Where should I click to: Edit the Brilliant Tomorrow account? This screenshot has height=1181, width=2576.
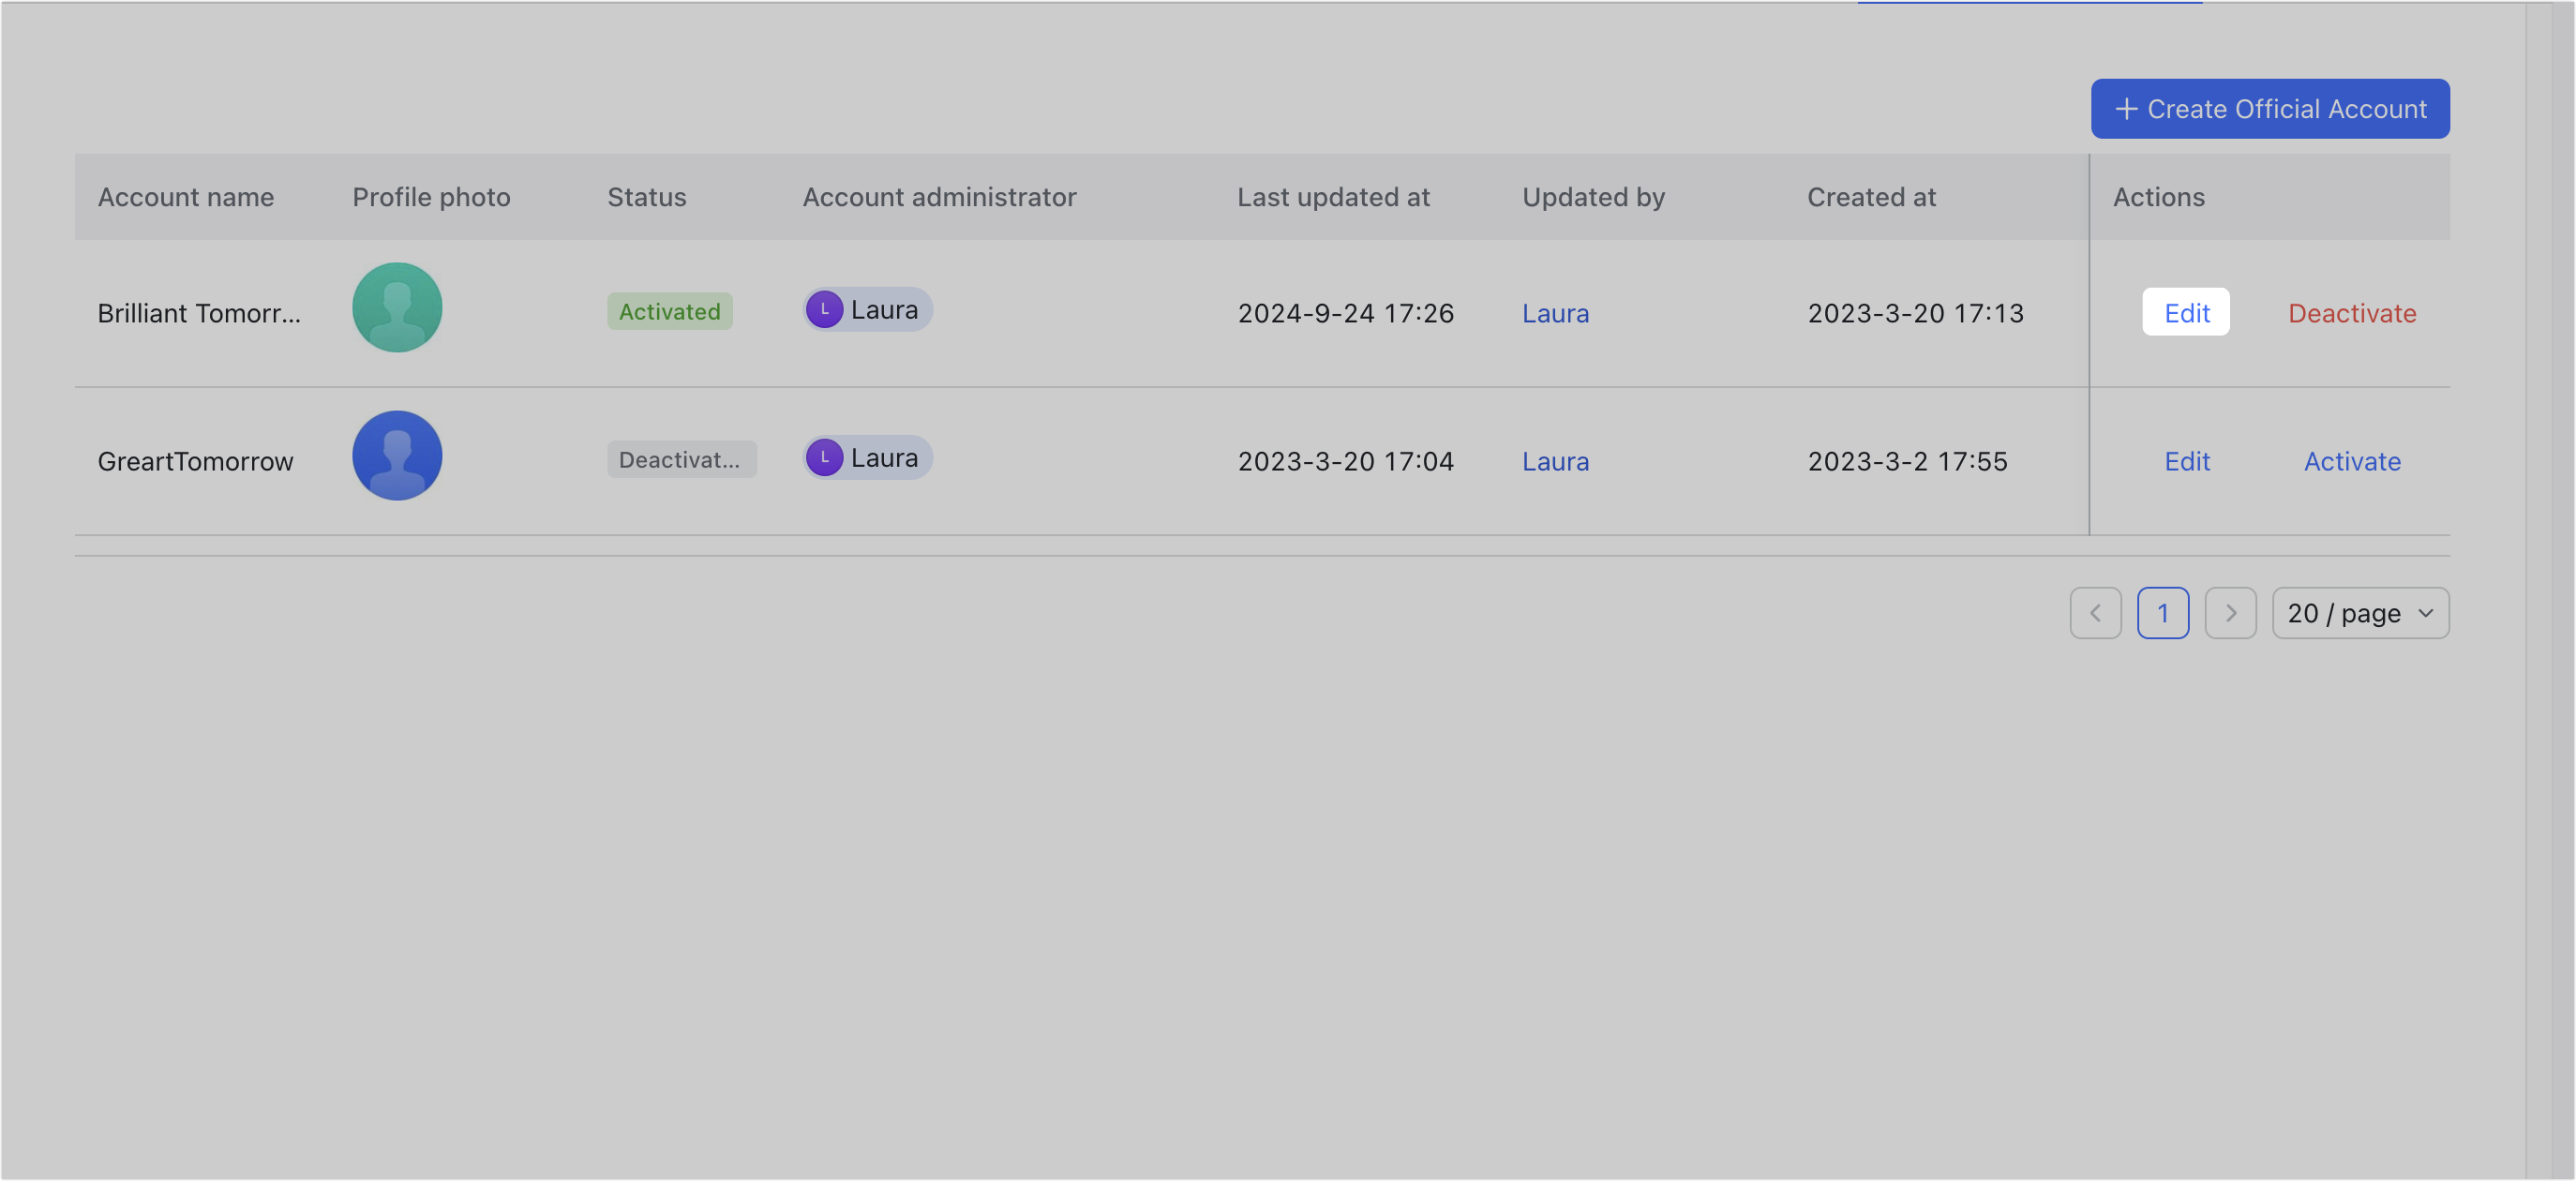click(x=2186, y=312)
